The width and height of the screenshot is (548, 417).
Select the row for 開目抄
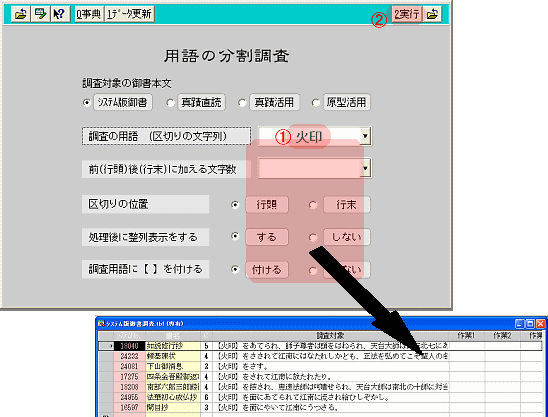pos(320,408)
